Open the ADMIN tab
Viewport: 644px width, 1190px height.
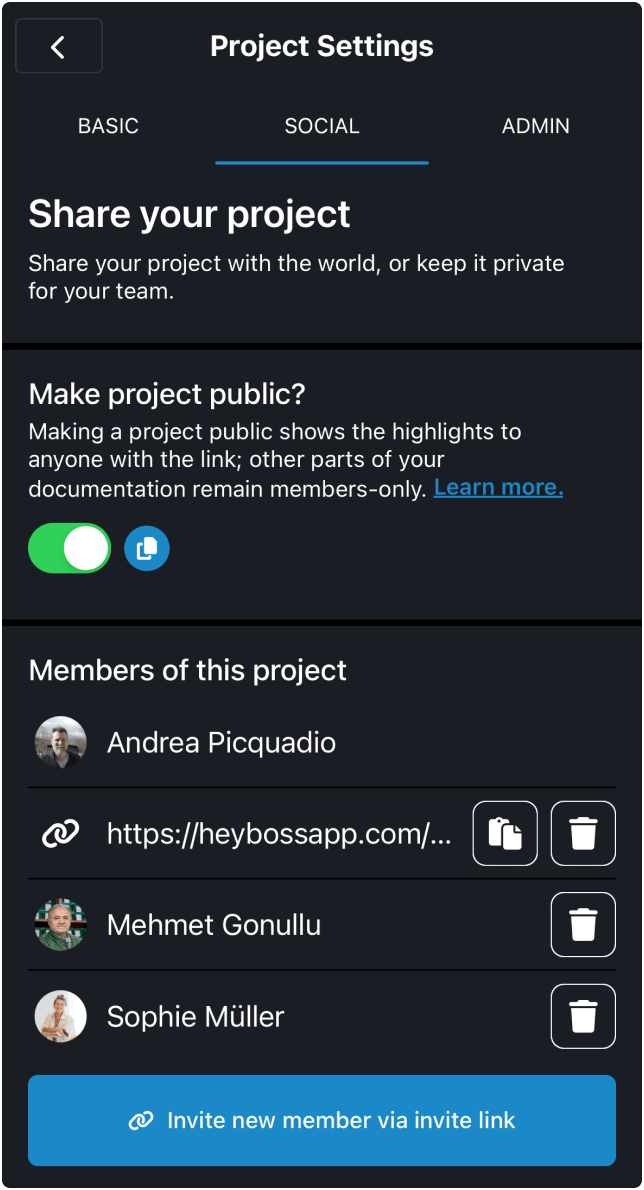(x=536, y=126)
